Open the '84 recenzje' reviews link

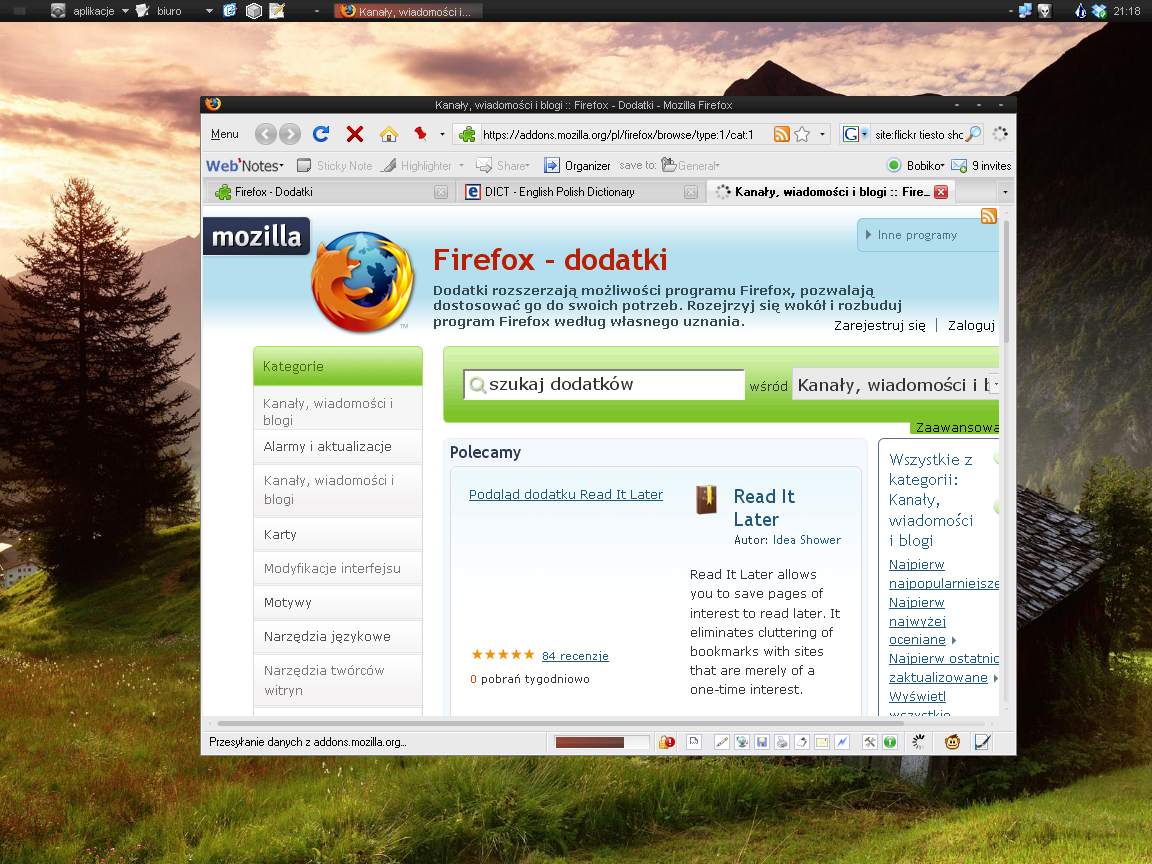[575, 656]
